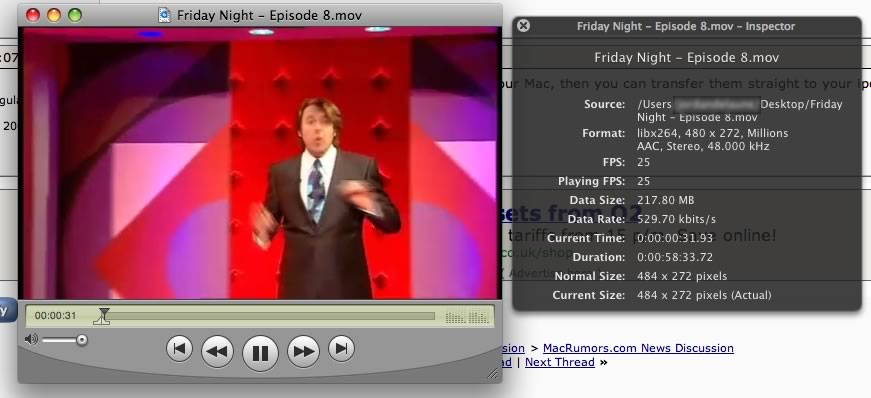Jump to the start of the movie
Viewport: 871px width, 398px height.
[179, 349]
